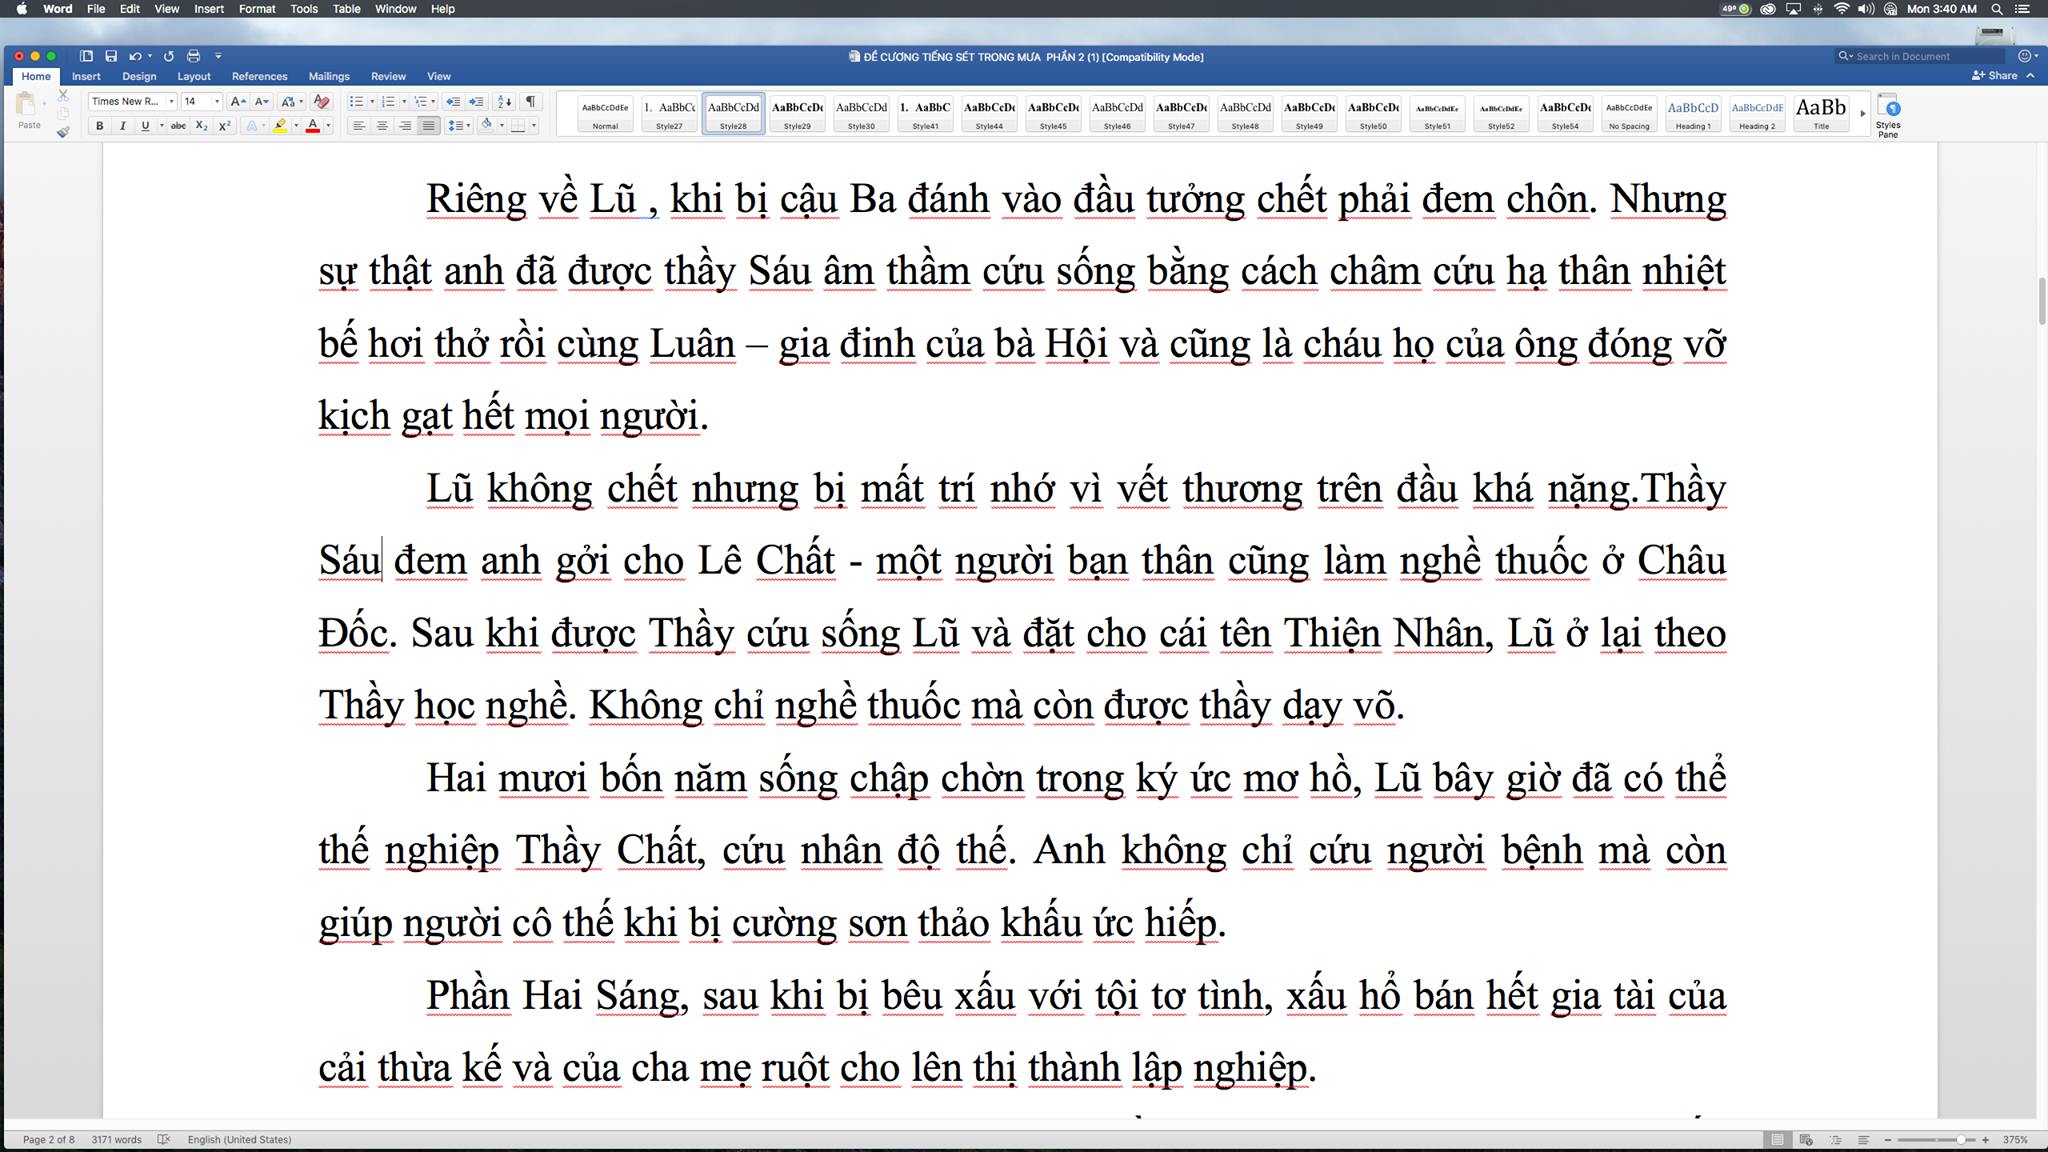The height and width of the screenshot is (1152, 2048).
Task: Toggle underline formatting
Action: click(145, 126)
